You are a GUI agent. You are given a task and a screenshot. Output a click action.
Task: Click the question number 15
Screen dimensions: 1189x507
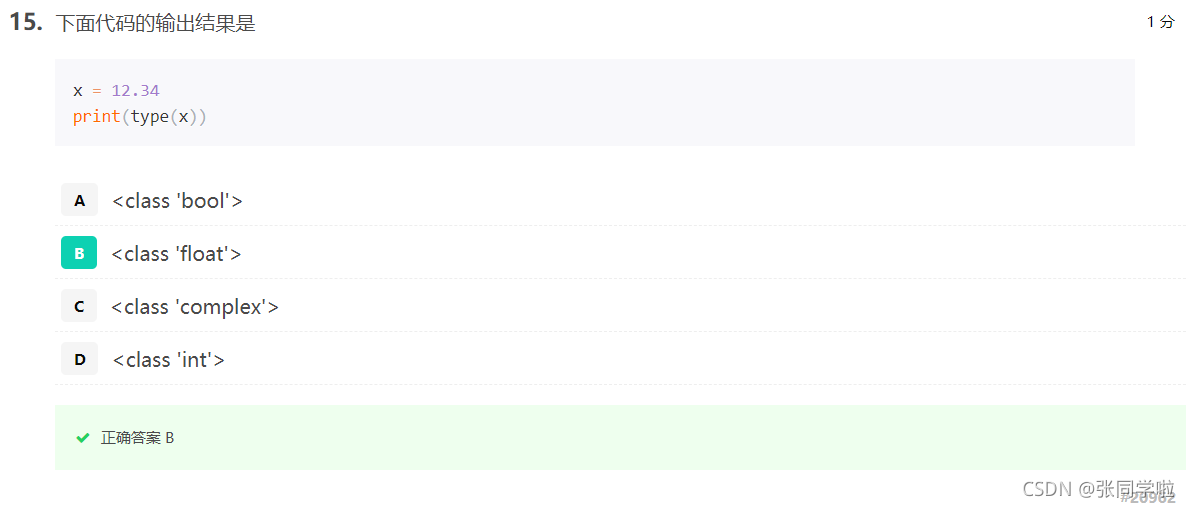point(26,23)
